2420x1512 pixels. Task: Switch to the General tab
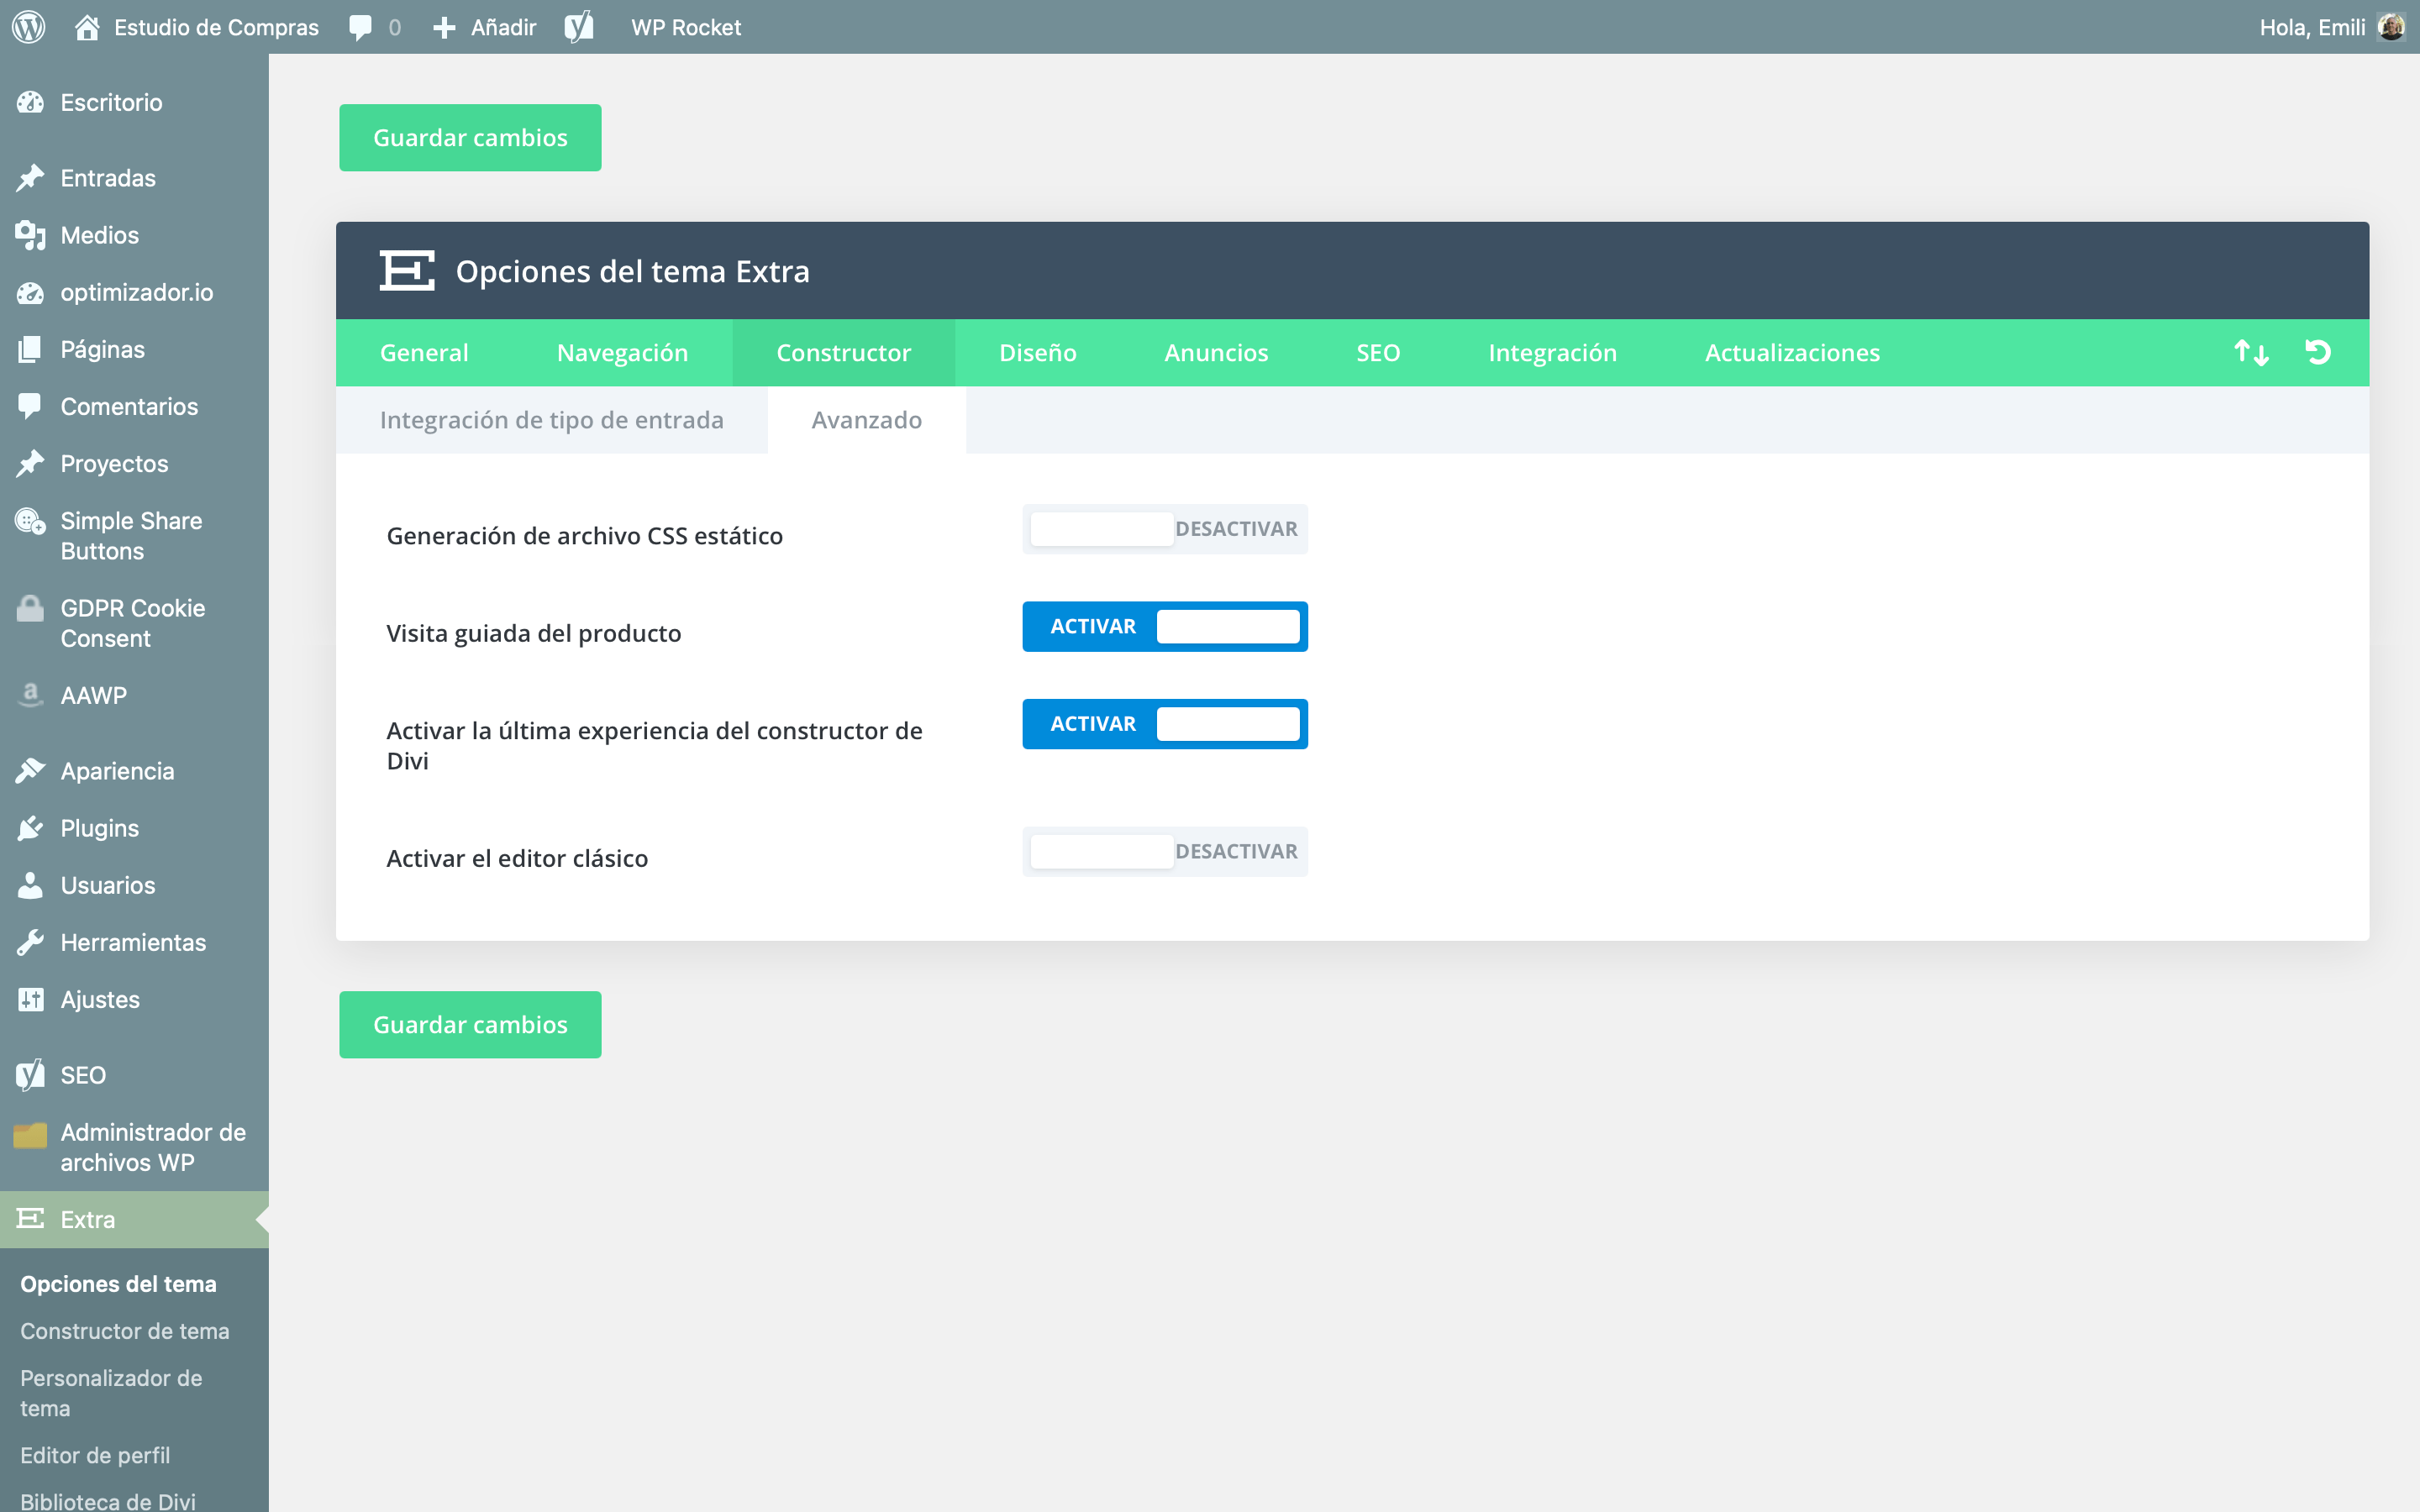tap(424, 353)
